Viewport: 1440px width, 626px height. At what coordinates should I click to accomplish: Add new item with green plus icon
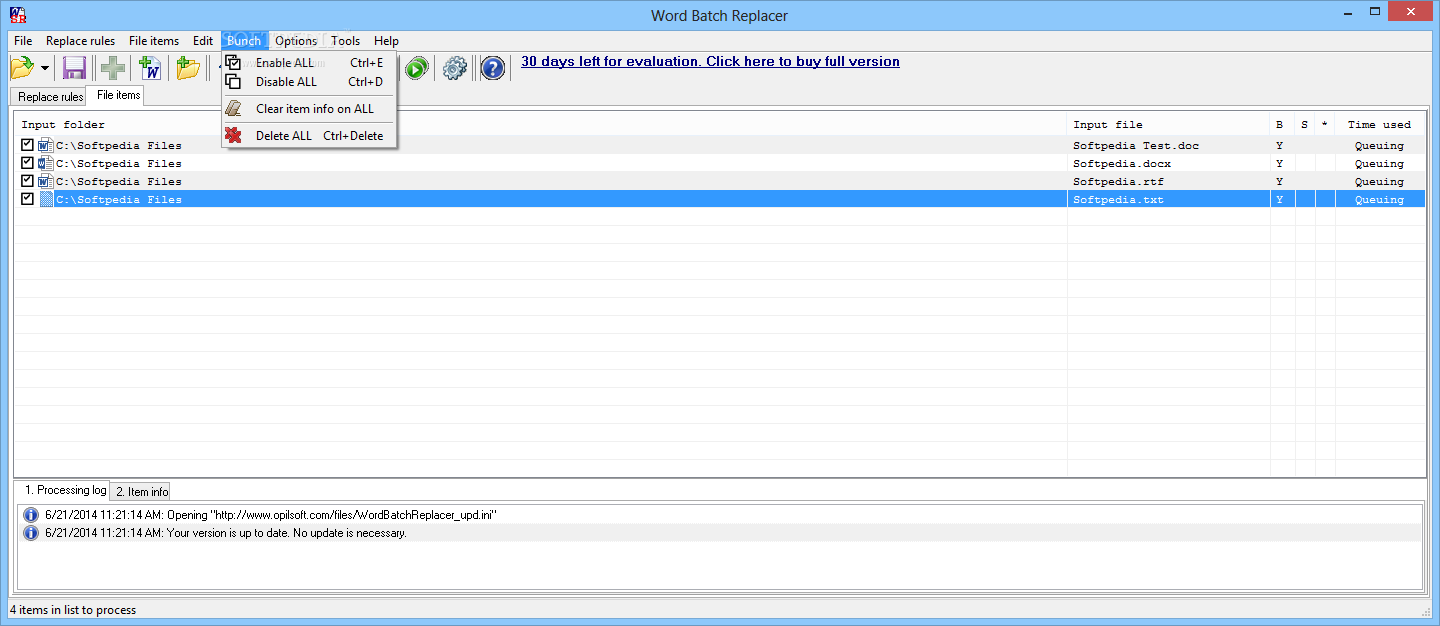pyautogui.click(x=113, y=68)
